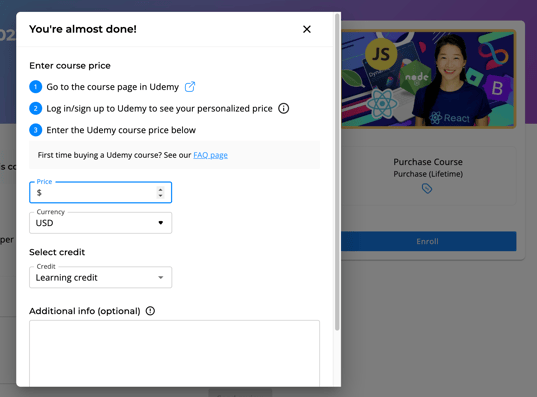Click the "Purchase (Lifetime)" label

point(428,174)
